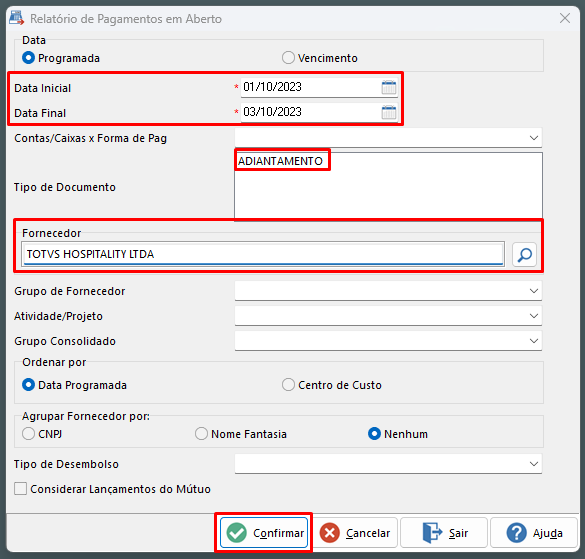Viewport: 585px width, 559px height.
Task: Choose Data Programada ordering option
Action: pyautogui.click(x=28, y=385)
